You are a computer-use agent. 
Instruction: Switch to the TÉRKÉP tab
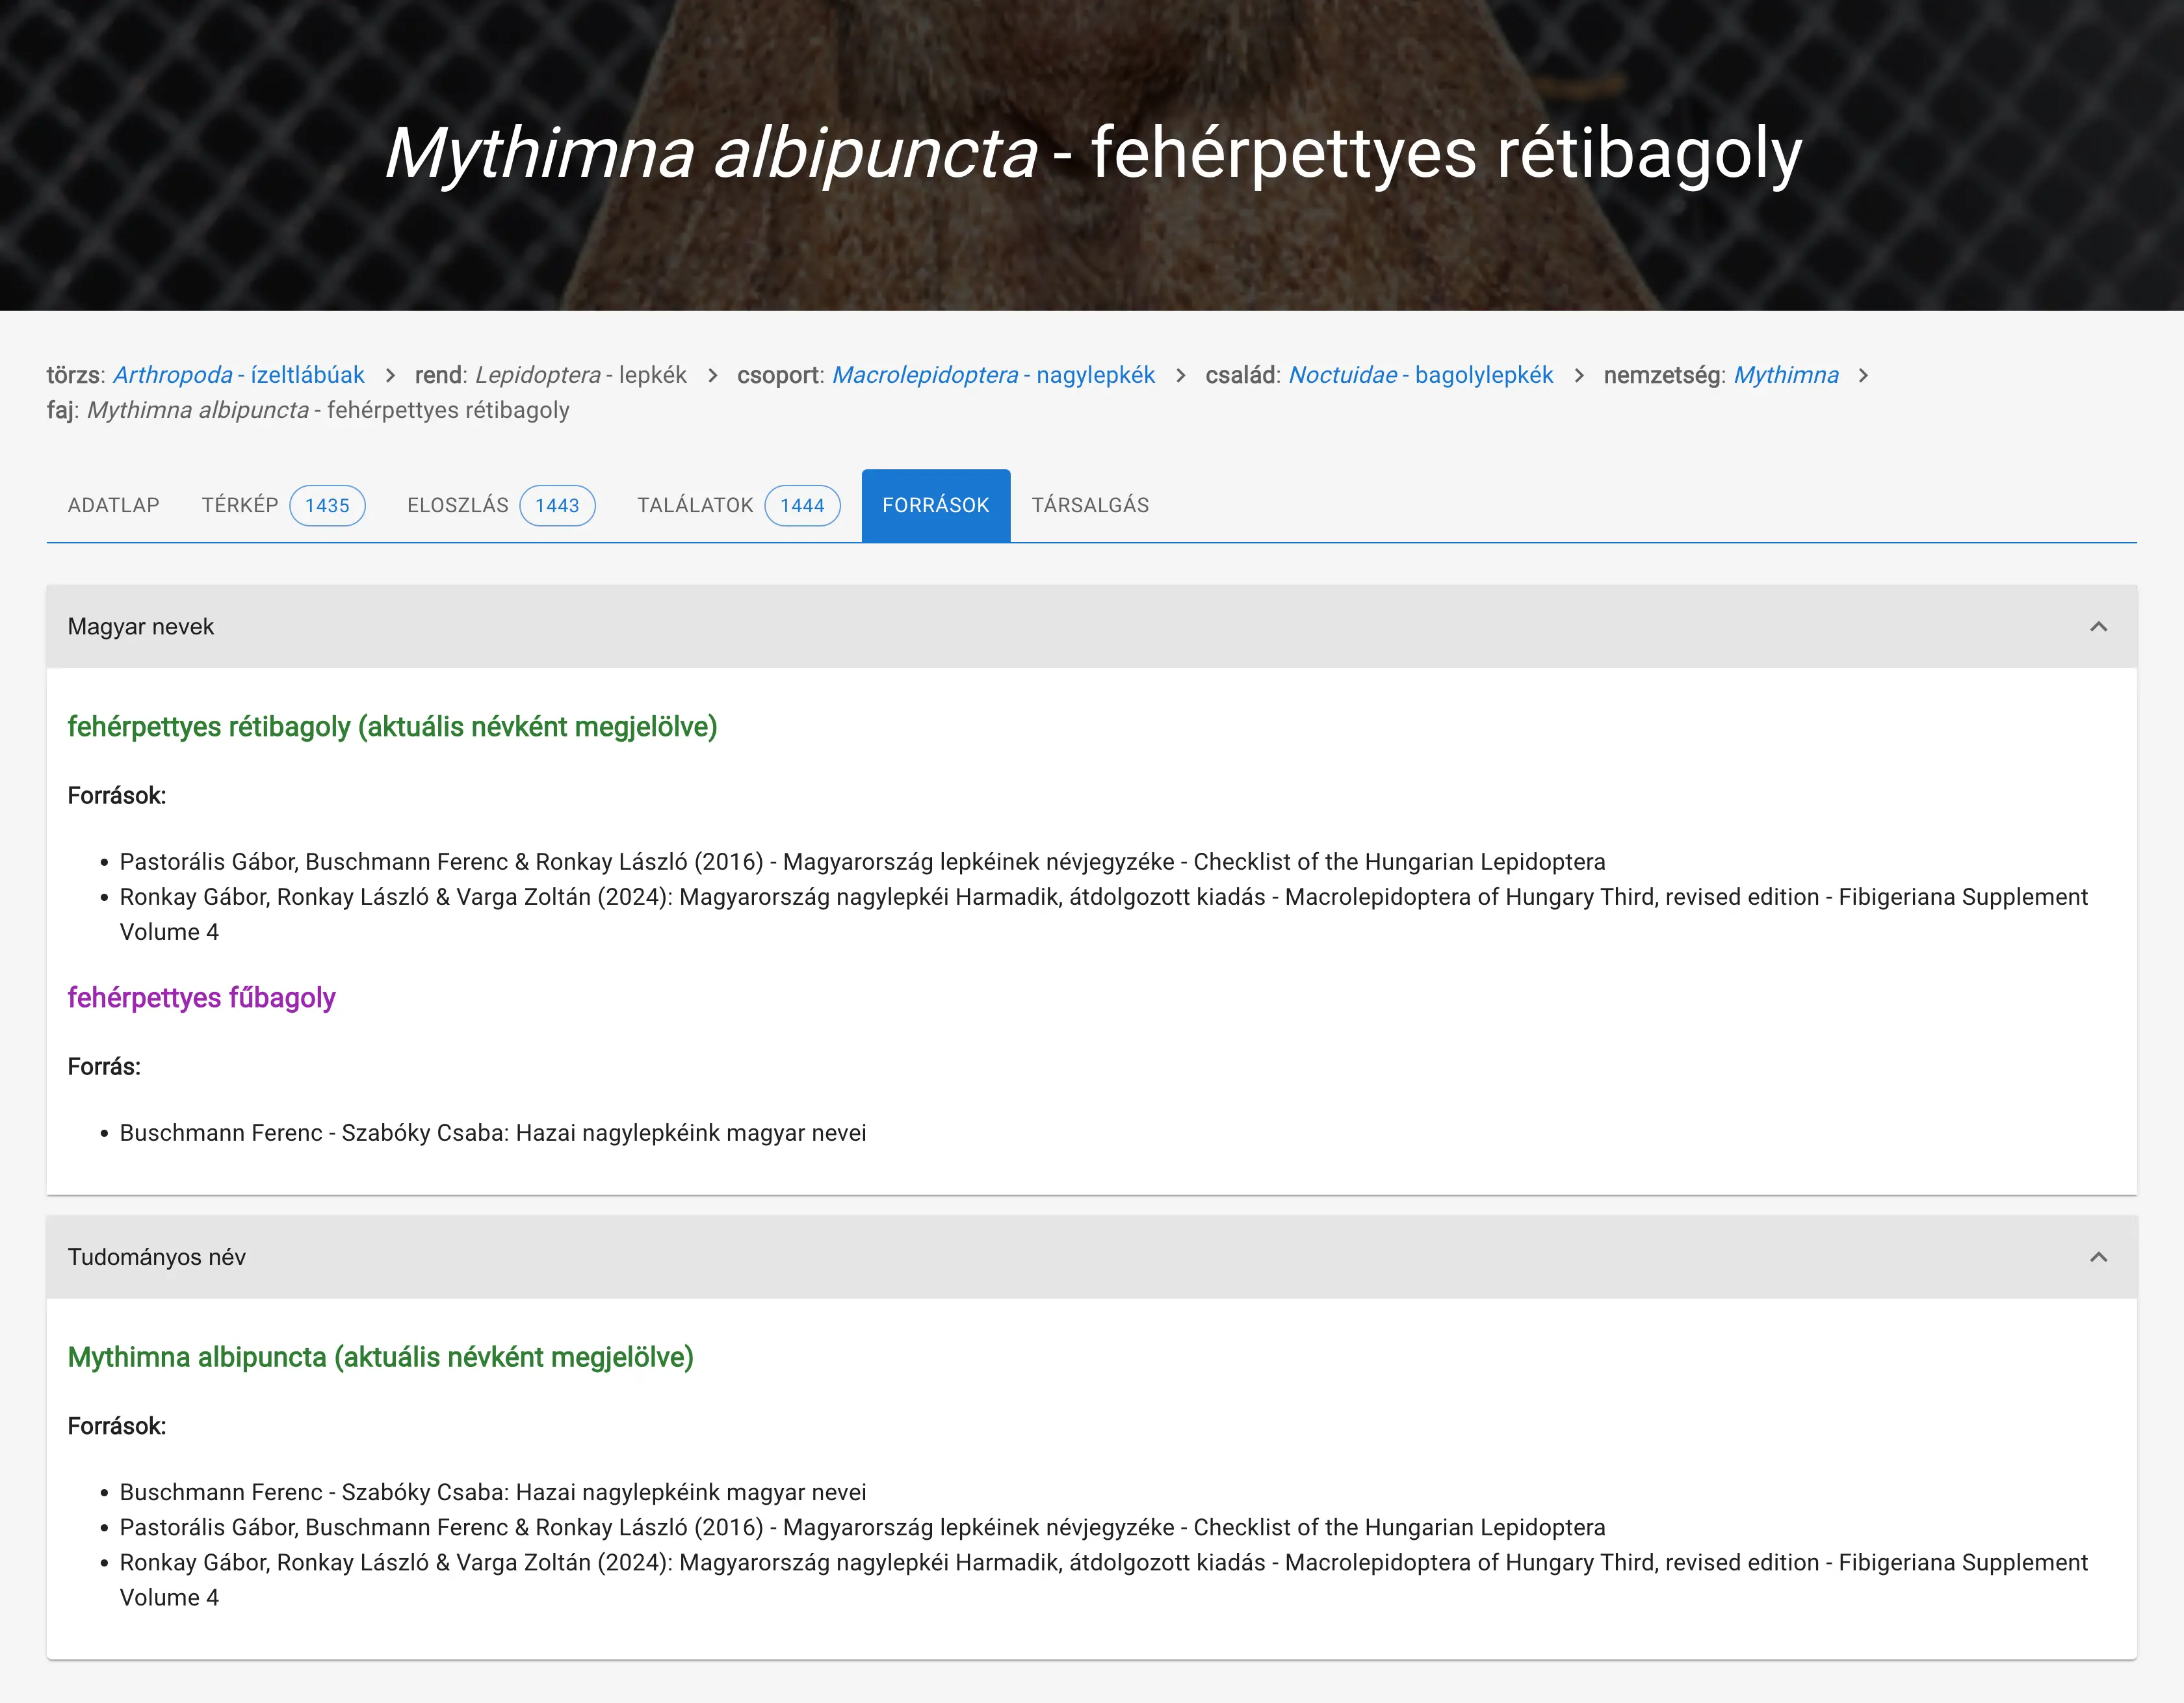[240, 505]
